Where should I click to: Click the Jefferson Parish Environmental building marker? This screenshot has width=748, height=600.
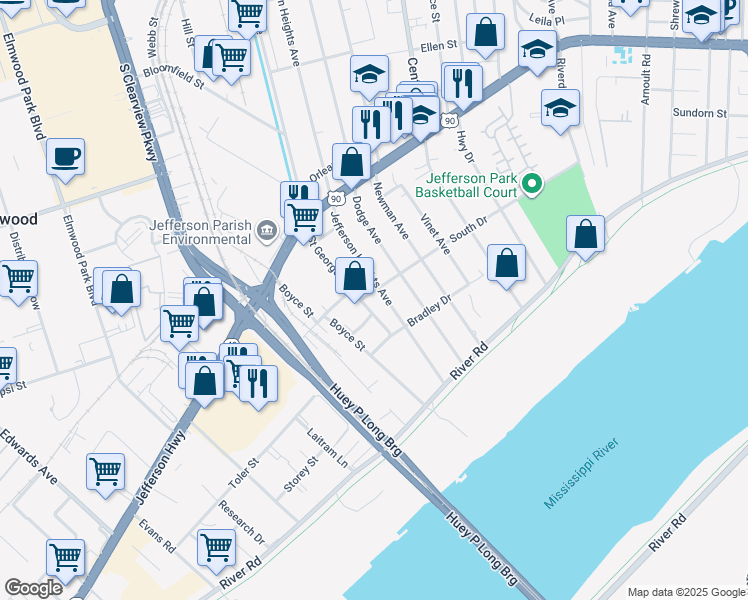coord(267,231)
